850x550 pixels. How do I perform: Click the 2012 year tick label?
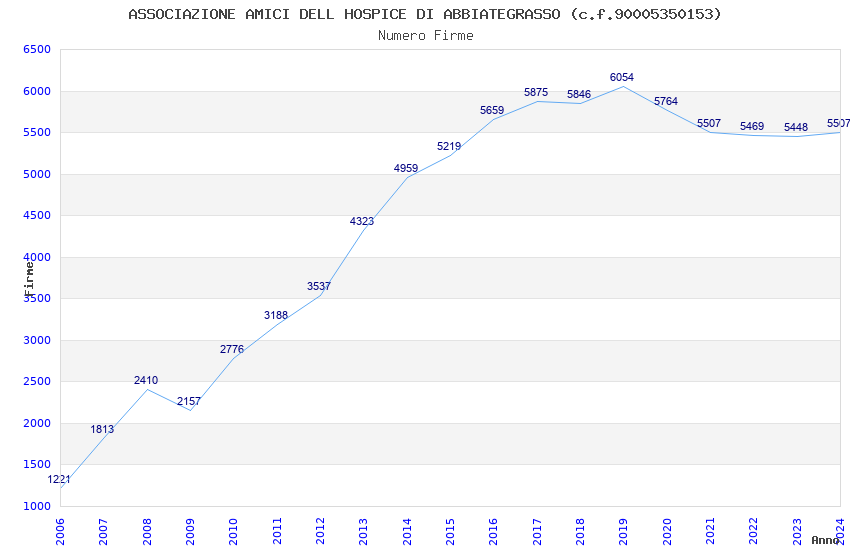[x=320, y=532]
